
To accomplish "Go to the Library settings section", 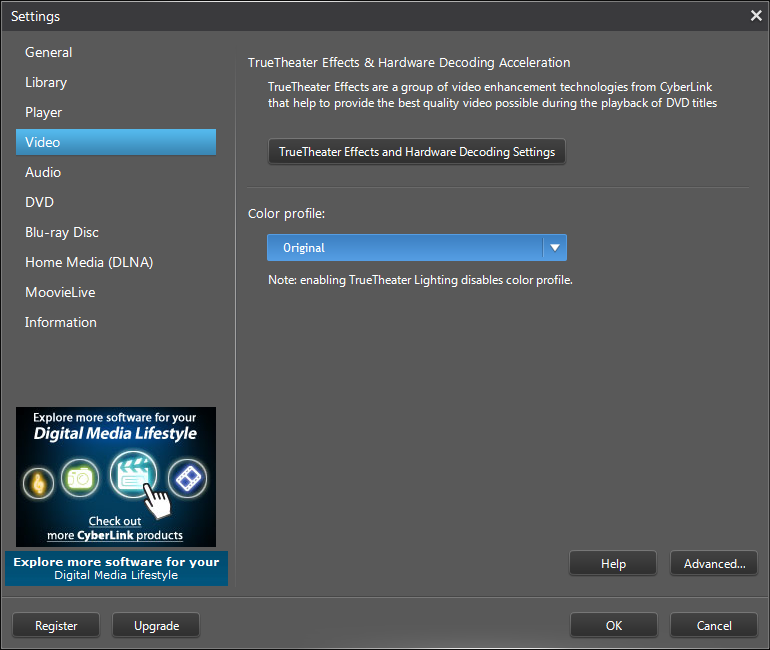I will coord(46,82).
